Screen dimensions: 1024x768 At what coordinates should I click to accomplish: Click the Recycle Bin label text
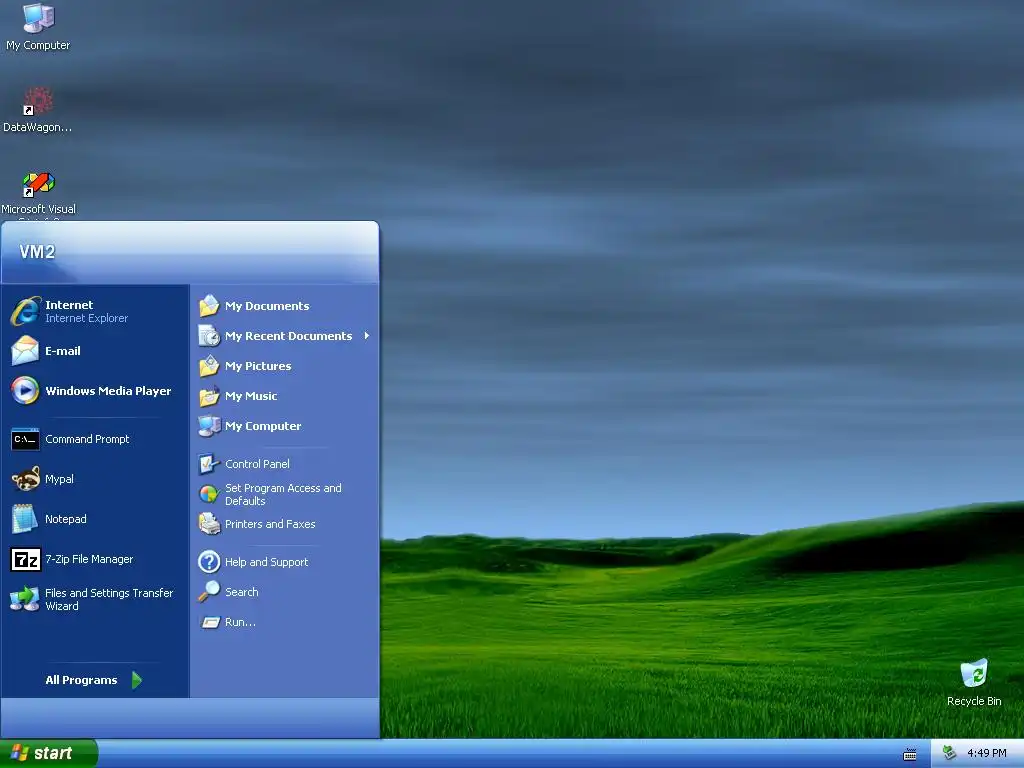pyautogui.click(x=974, y=701)
